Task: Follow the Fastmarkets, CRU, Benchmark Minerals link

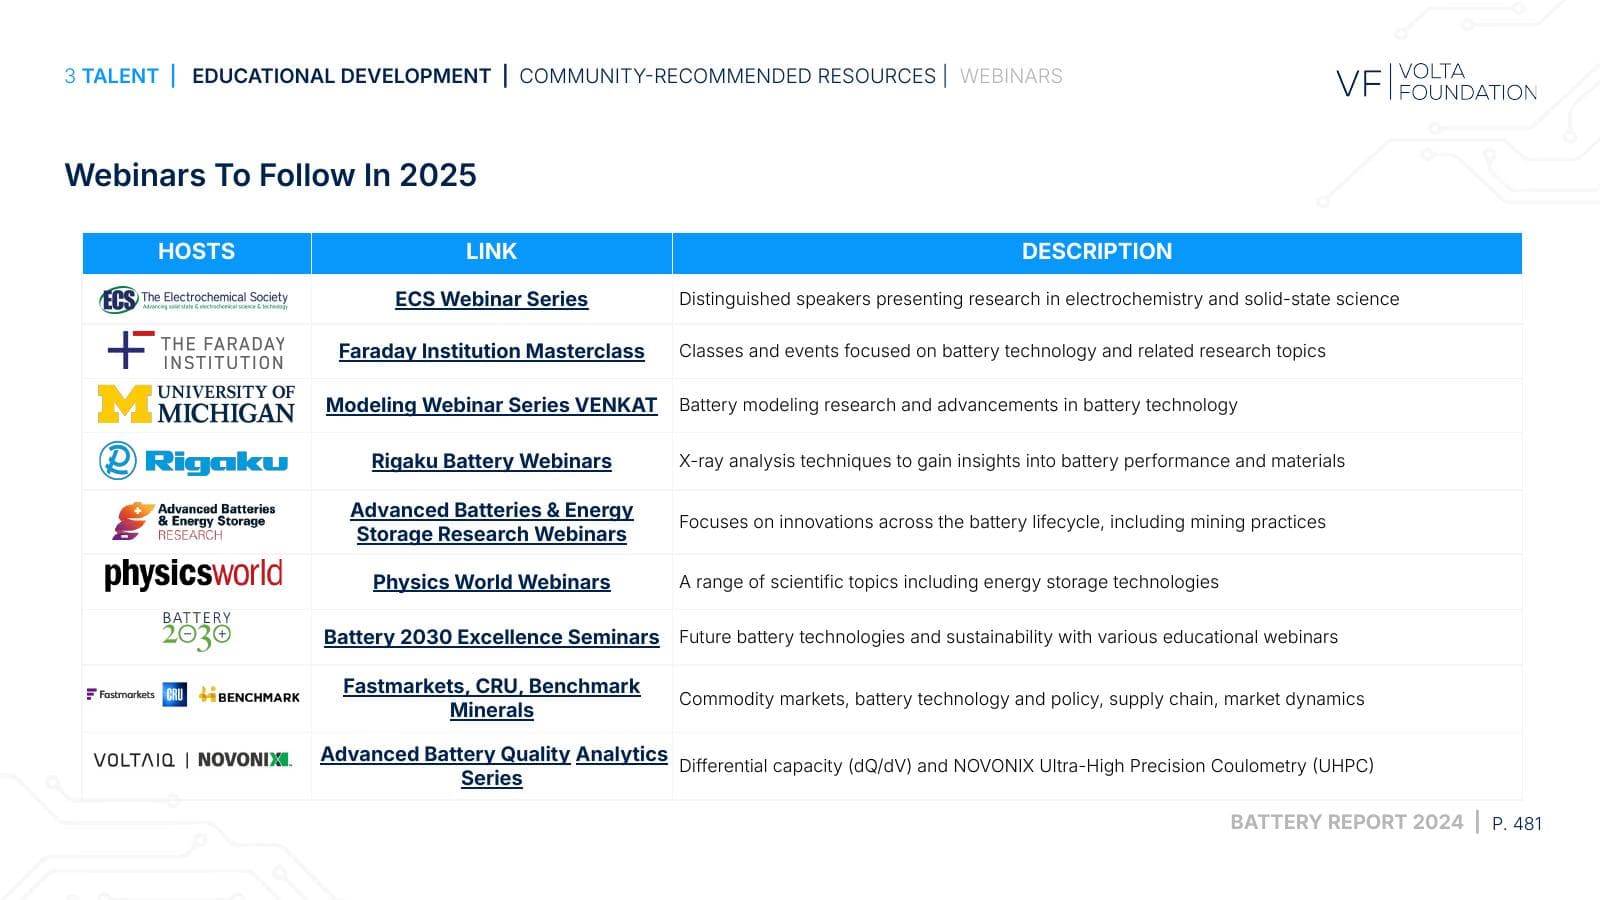Action: (491, 698)
